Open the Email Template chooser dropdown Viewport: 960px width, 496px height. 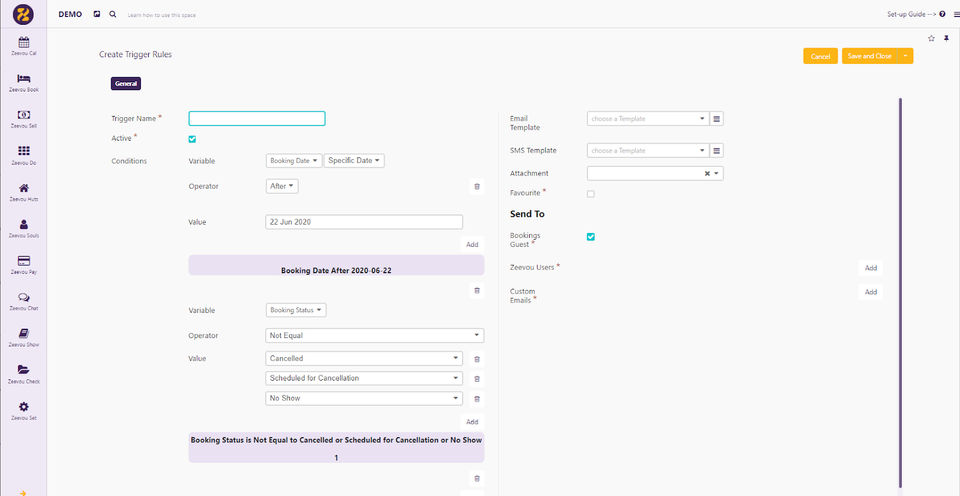click(x=648, y=119)
